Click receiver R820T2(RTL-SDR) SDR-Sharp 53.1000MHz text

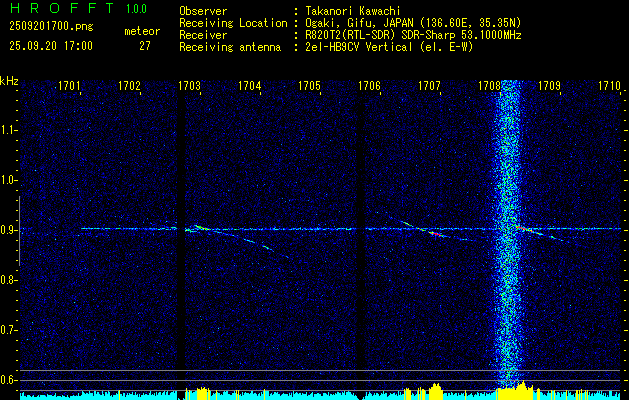413,35
